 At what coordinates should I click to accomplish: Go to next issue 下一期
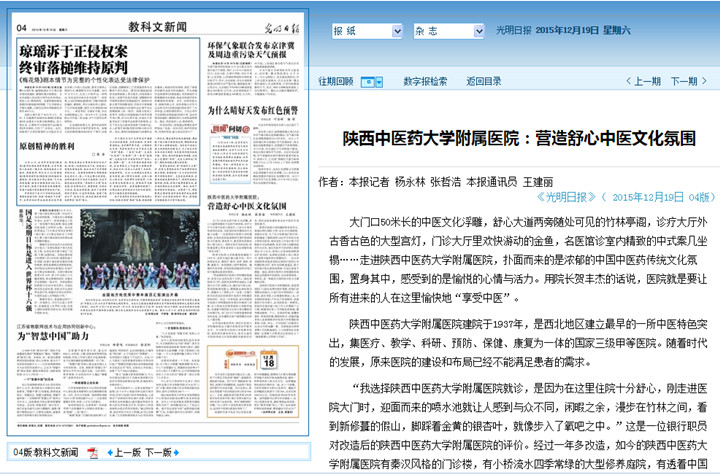(x=689, y=81)
